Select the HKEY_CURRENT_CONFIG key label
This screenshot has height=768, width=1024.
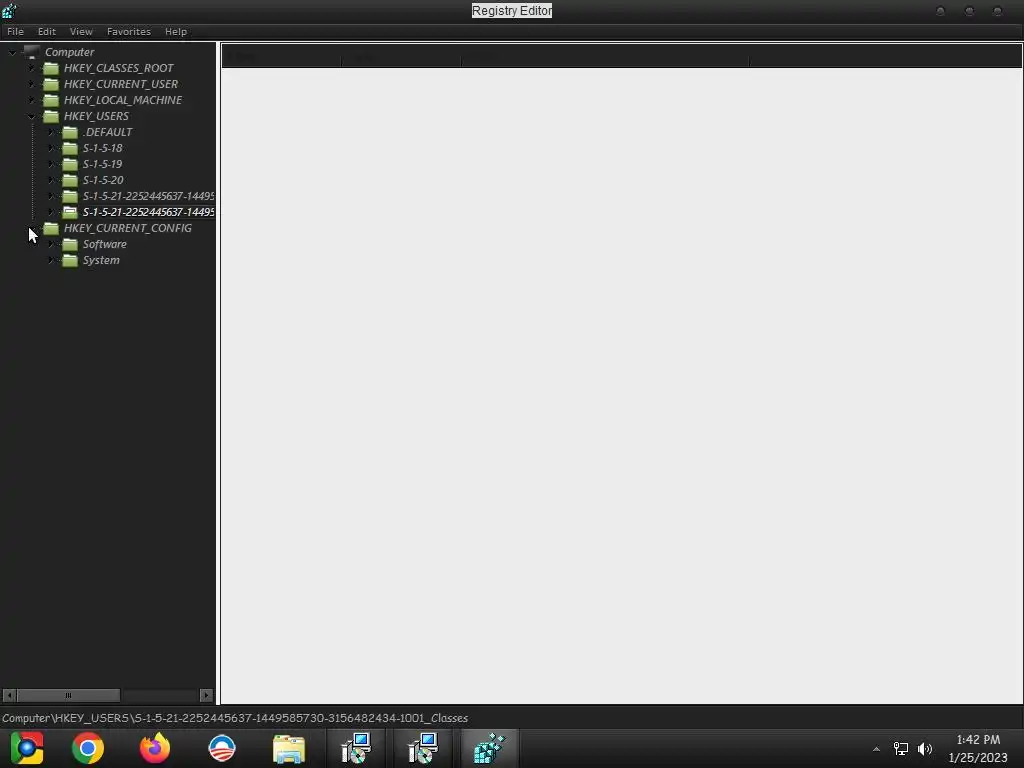pos(127,228)
